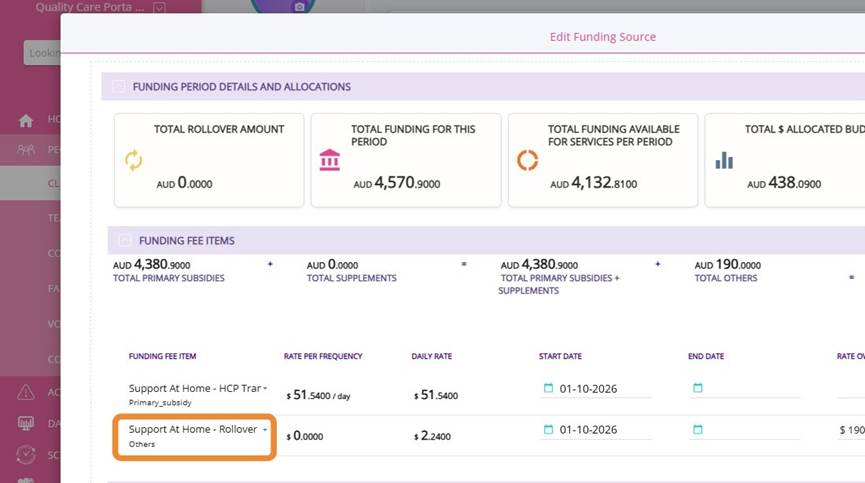Click the orange circle funding available icon
Screen dimensions: 865x483
coord(527,160)
